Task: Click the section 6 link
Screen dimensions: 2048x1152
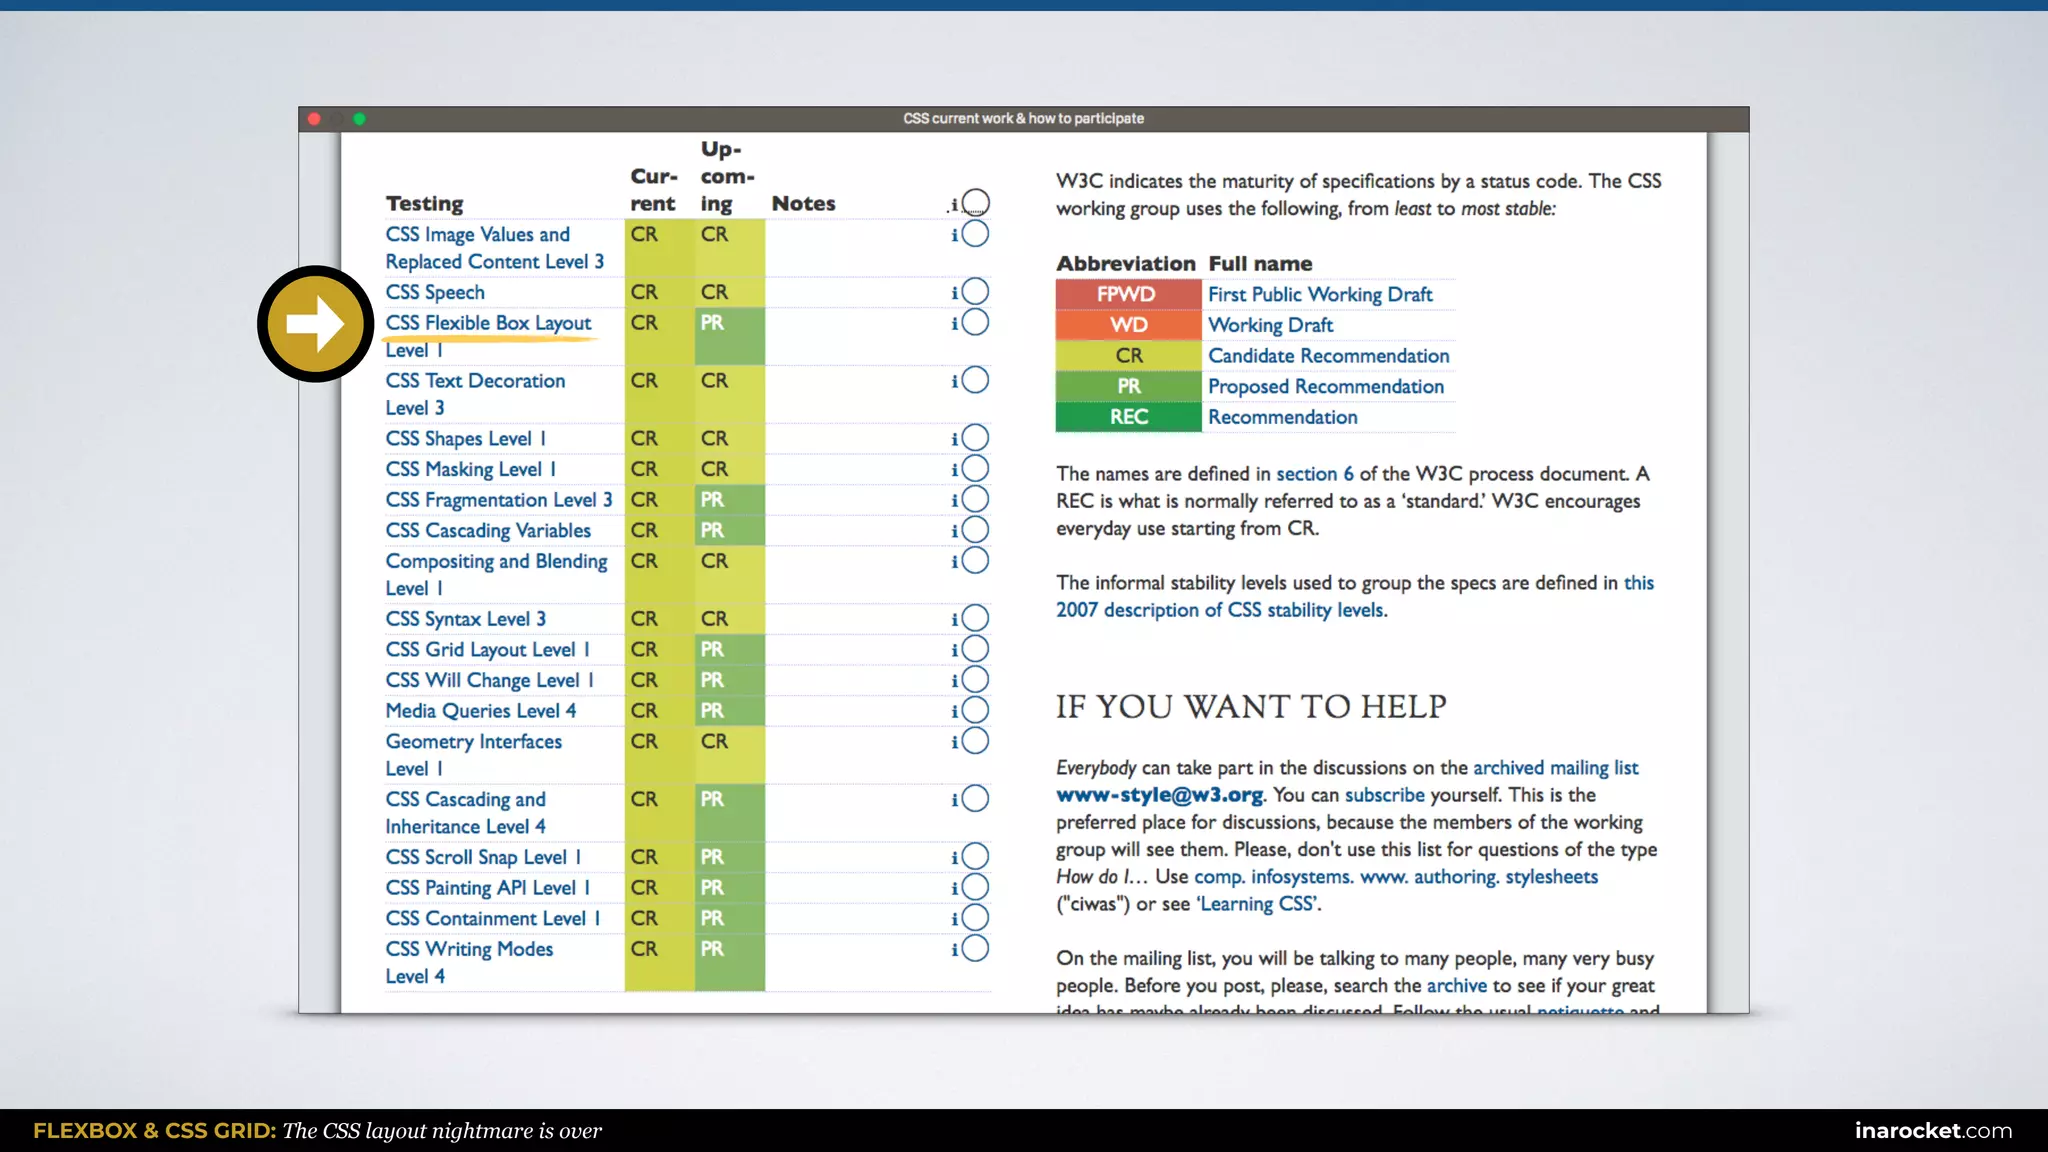Action: (1314, 474)
